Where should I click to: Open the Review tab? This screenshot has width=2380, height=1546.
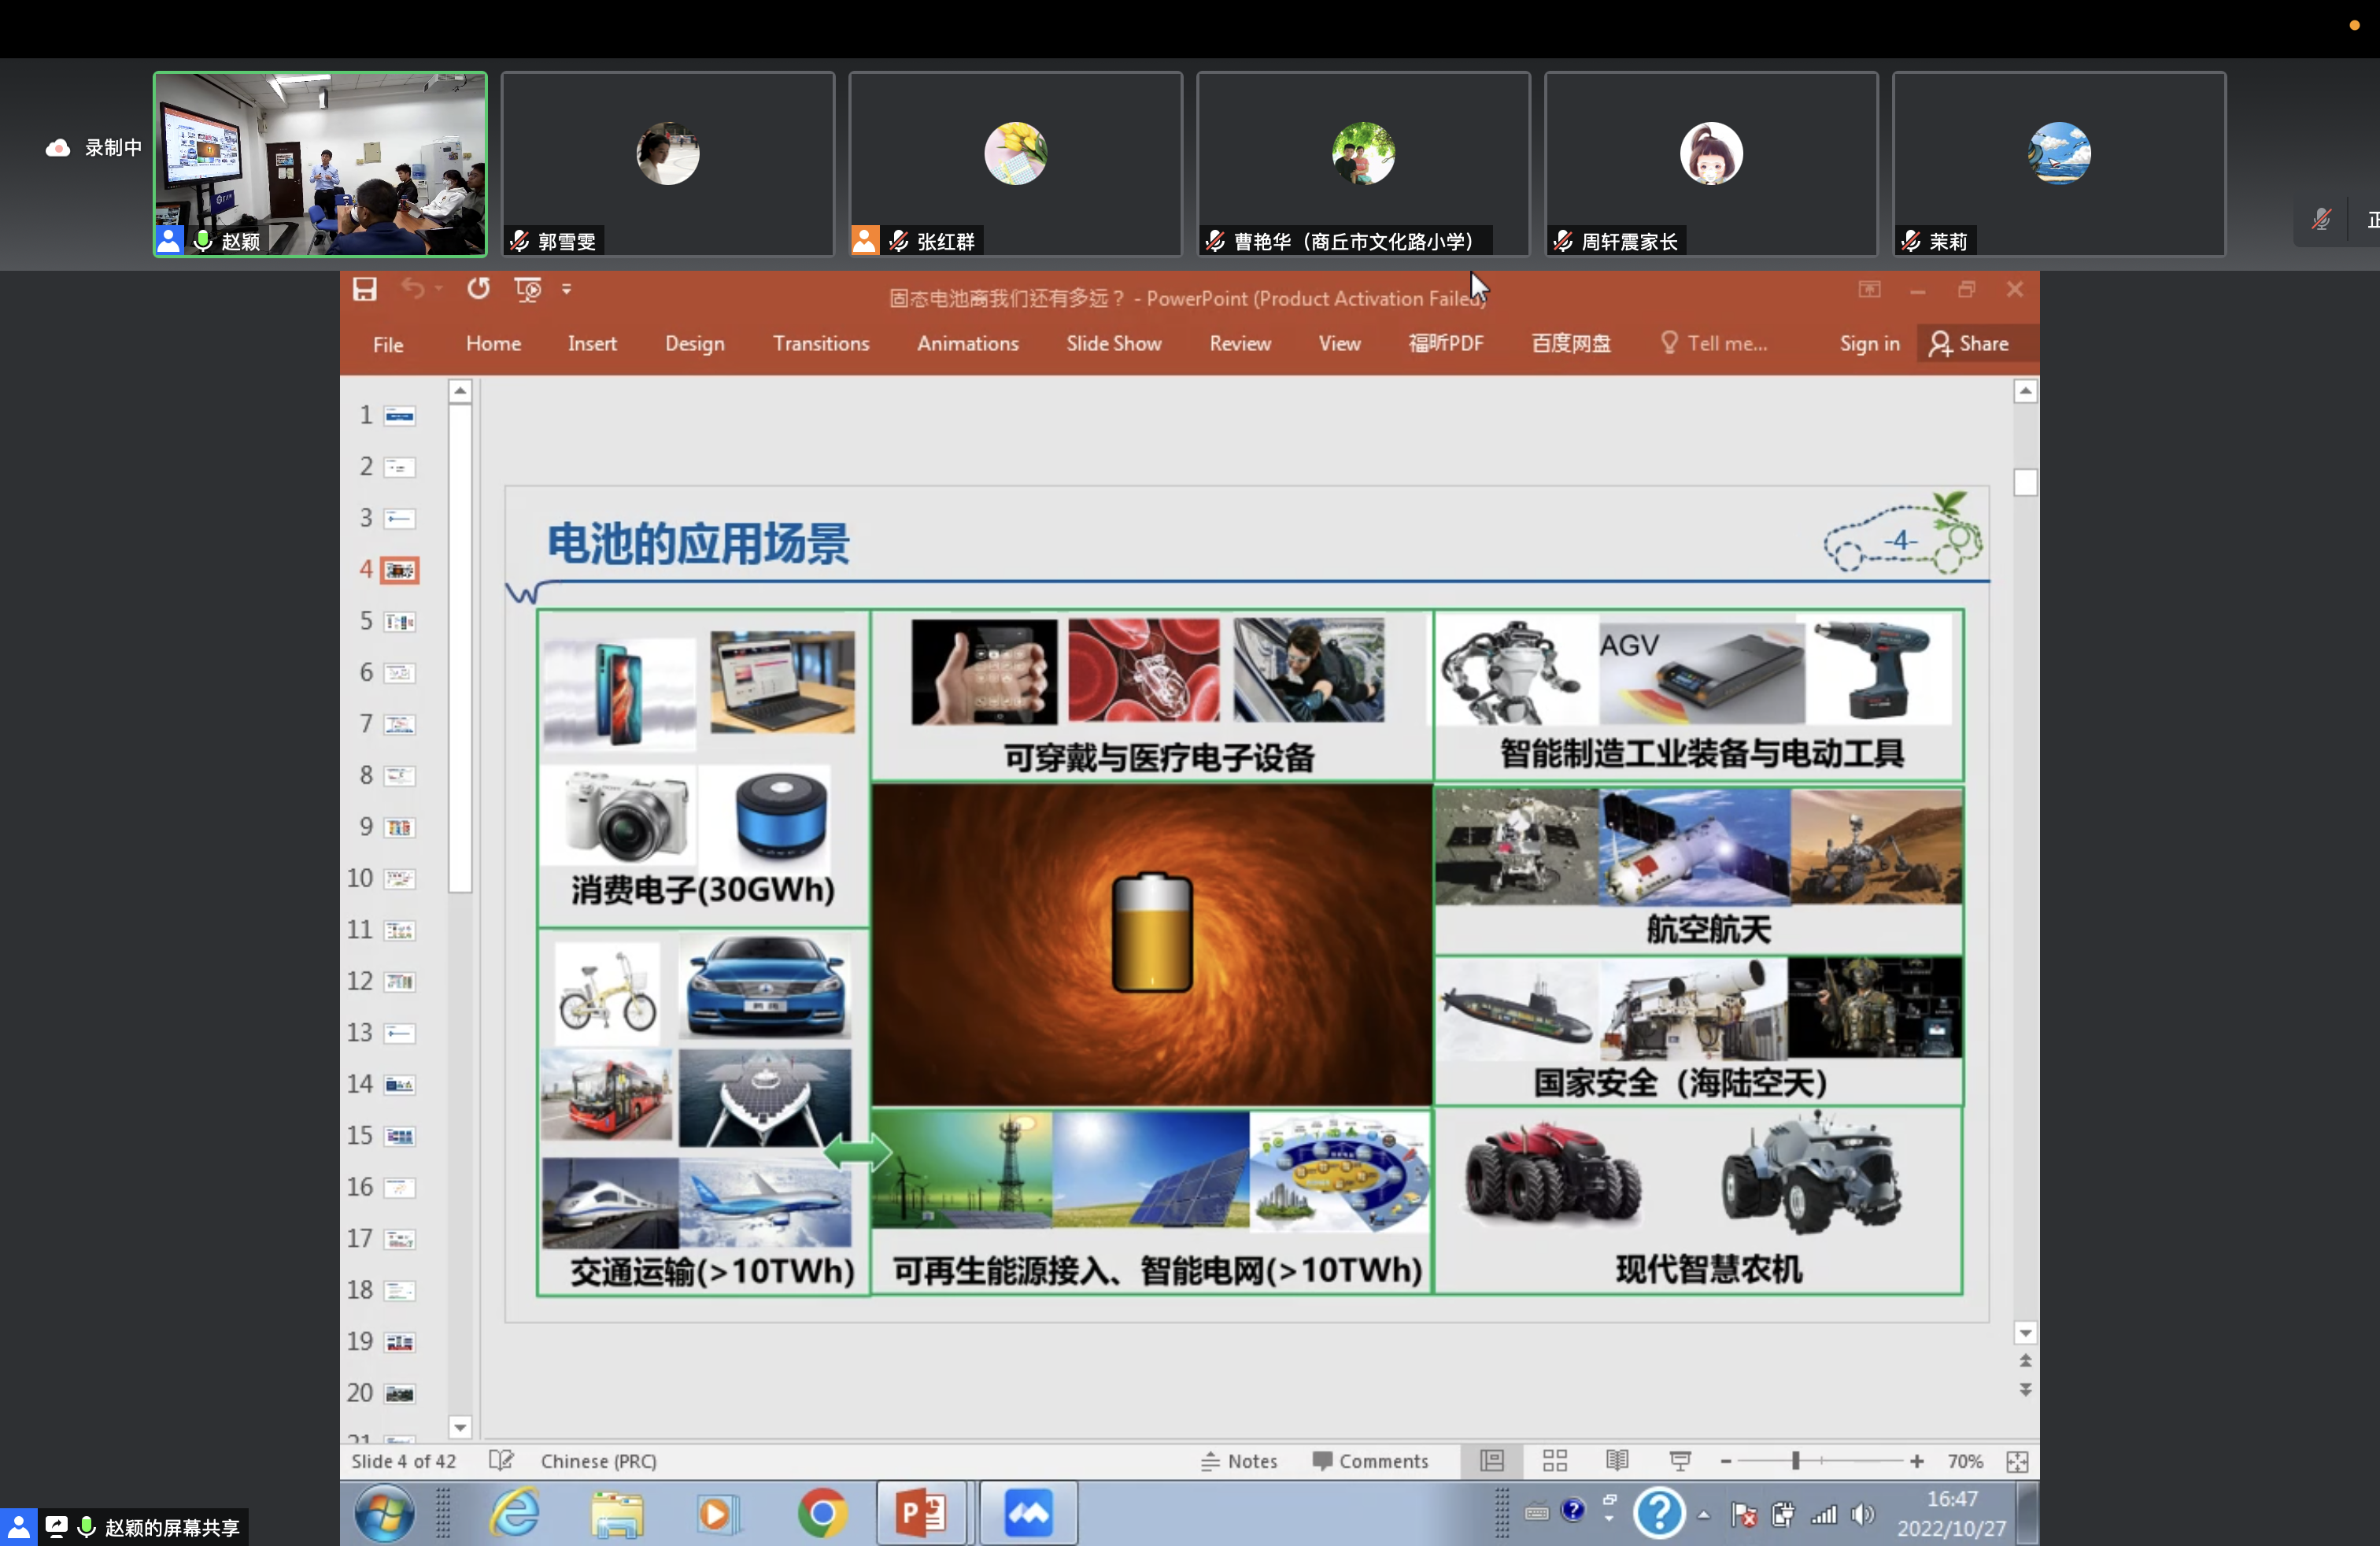pos(1240,343)
